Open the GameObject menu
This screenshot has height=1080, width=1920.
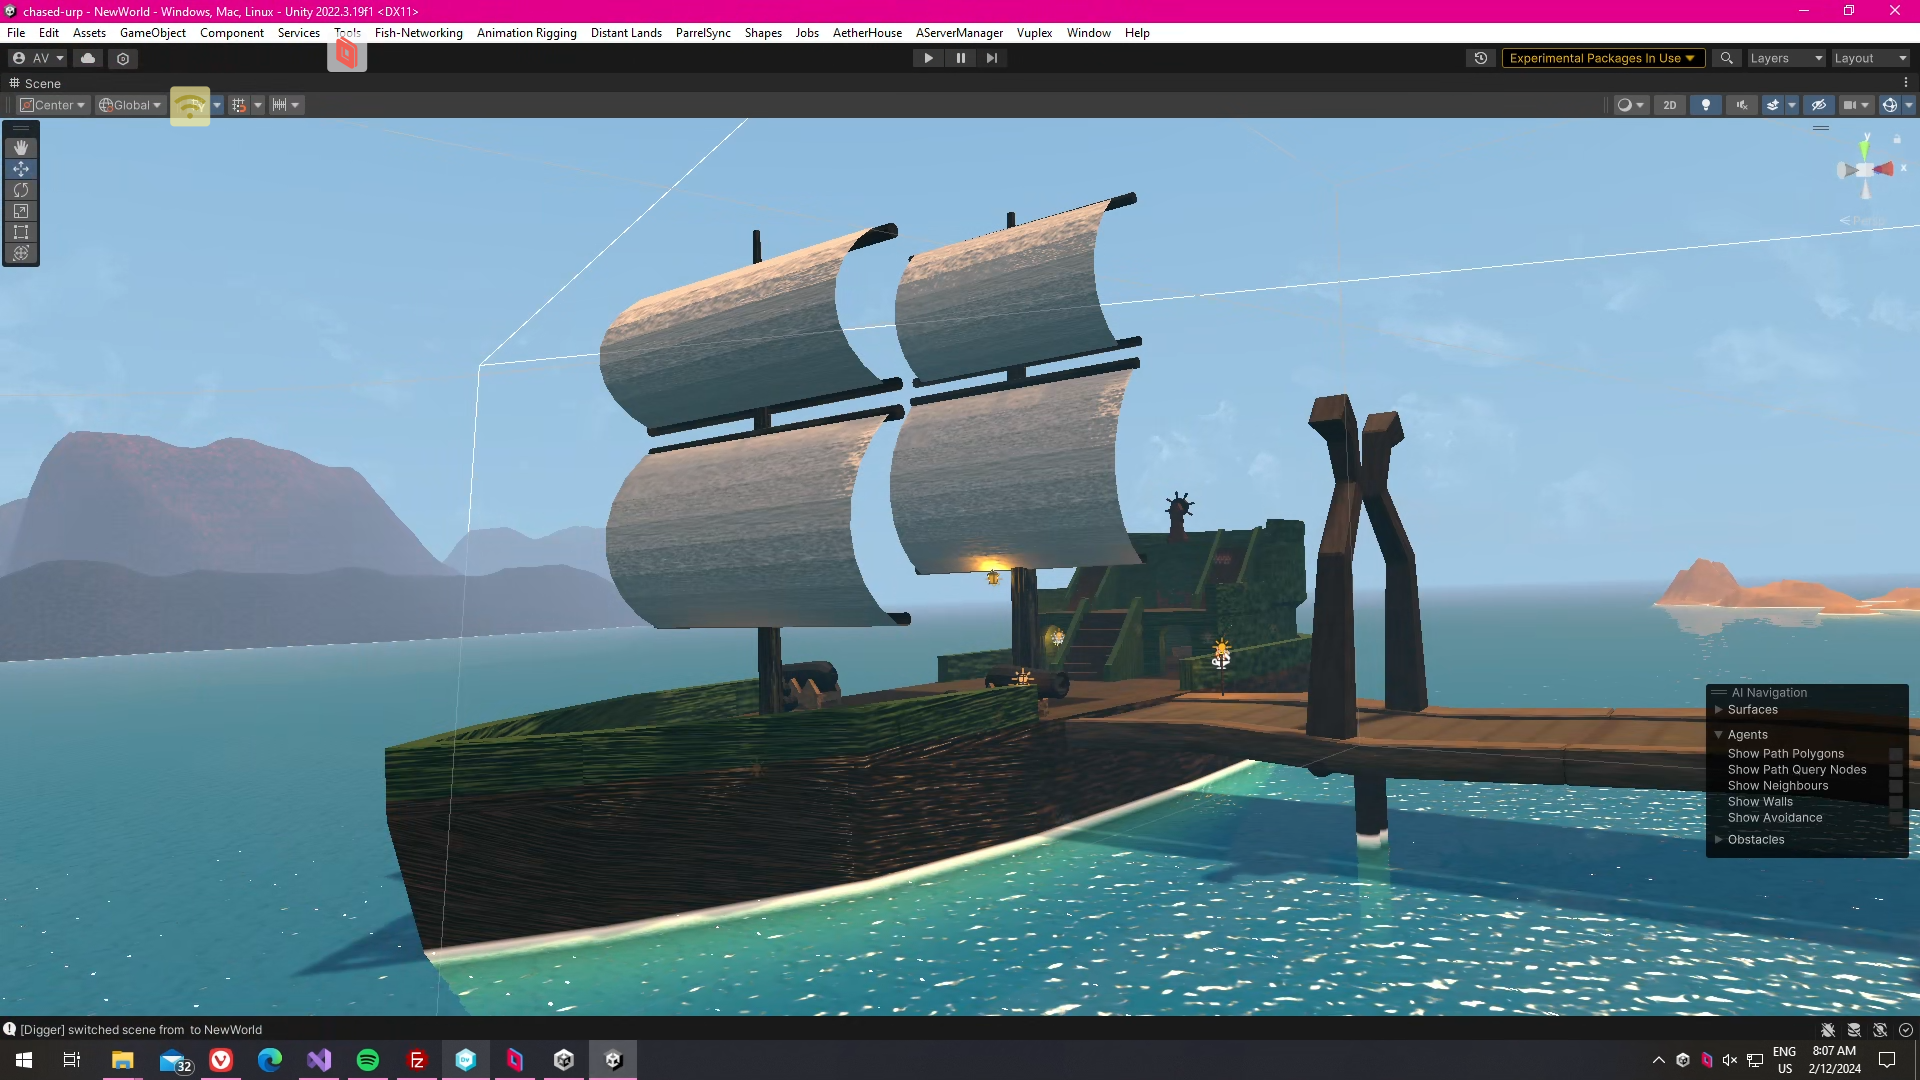(152, 33)
